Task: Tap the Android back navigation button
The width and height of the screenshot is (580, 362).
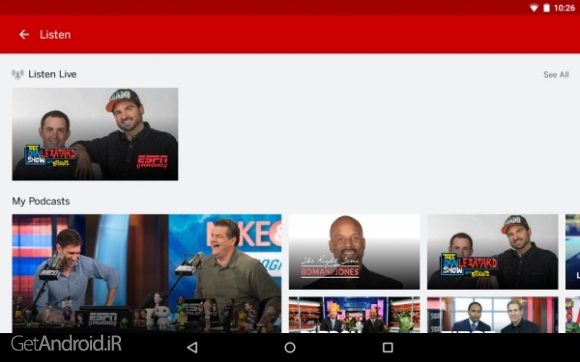Action: (x=192, y=347)
